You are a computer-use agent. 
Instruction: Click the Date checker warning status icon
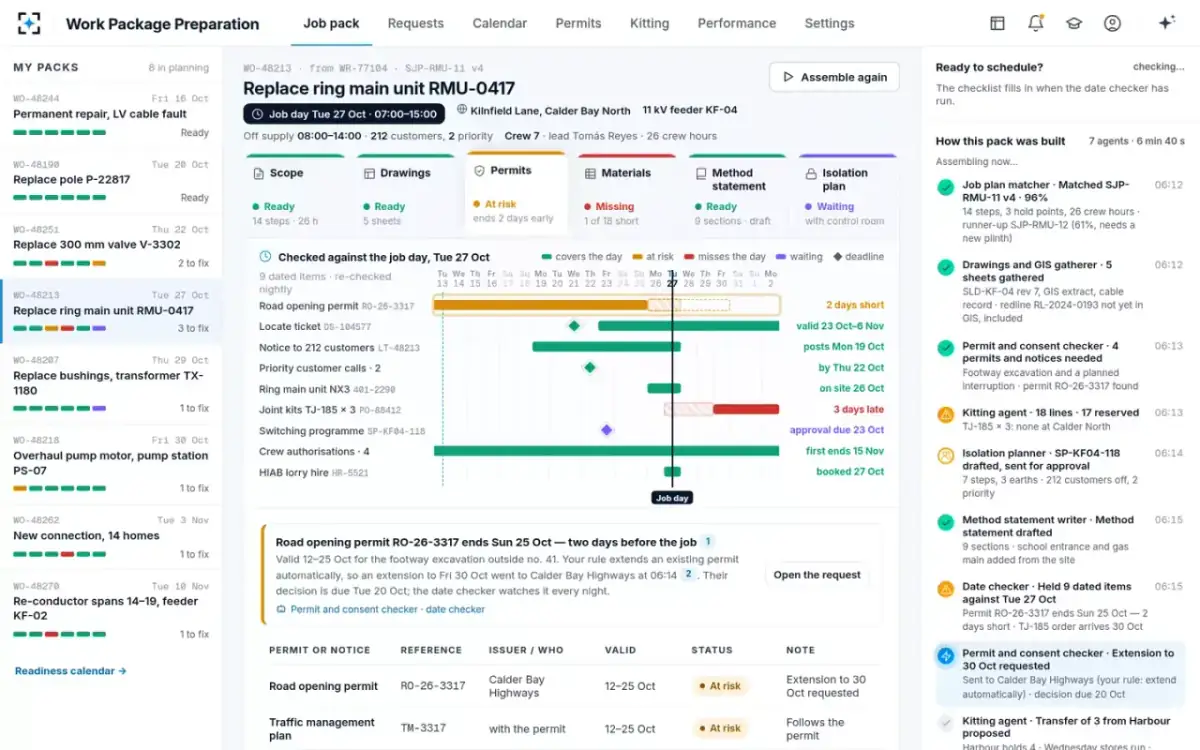(945, 590)
